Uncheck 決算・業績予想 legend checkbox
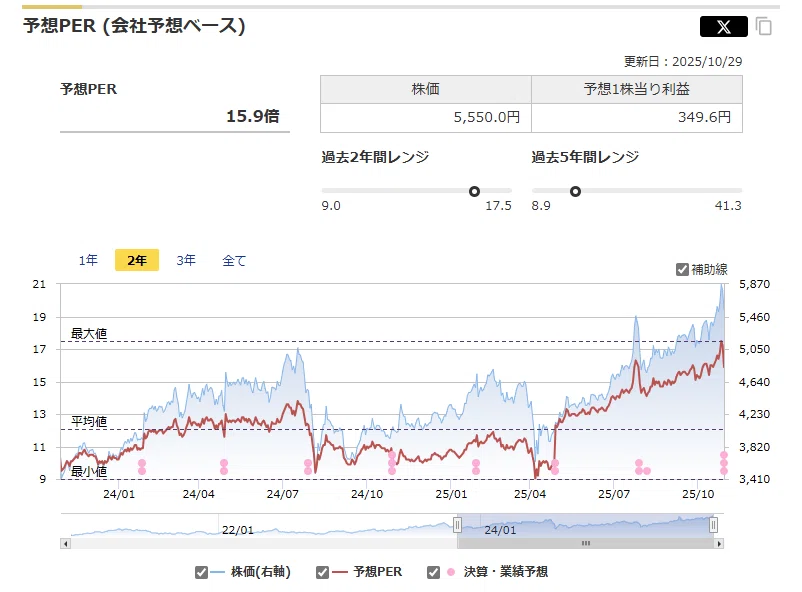 pos(433,572)
